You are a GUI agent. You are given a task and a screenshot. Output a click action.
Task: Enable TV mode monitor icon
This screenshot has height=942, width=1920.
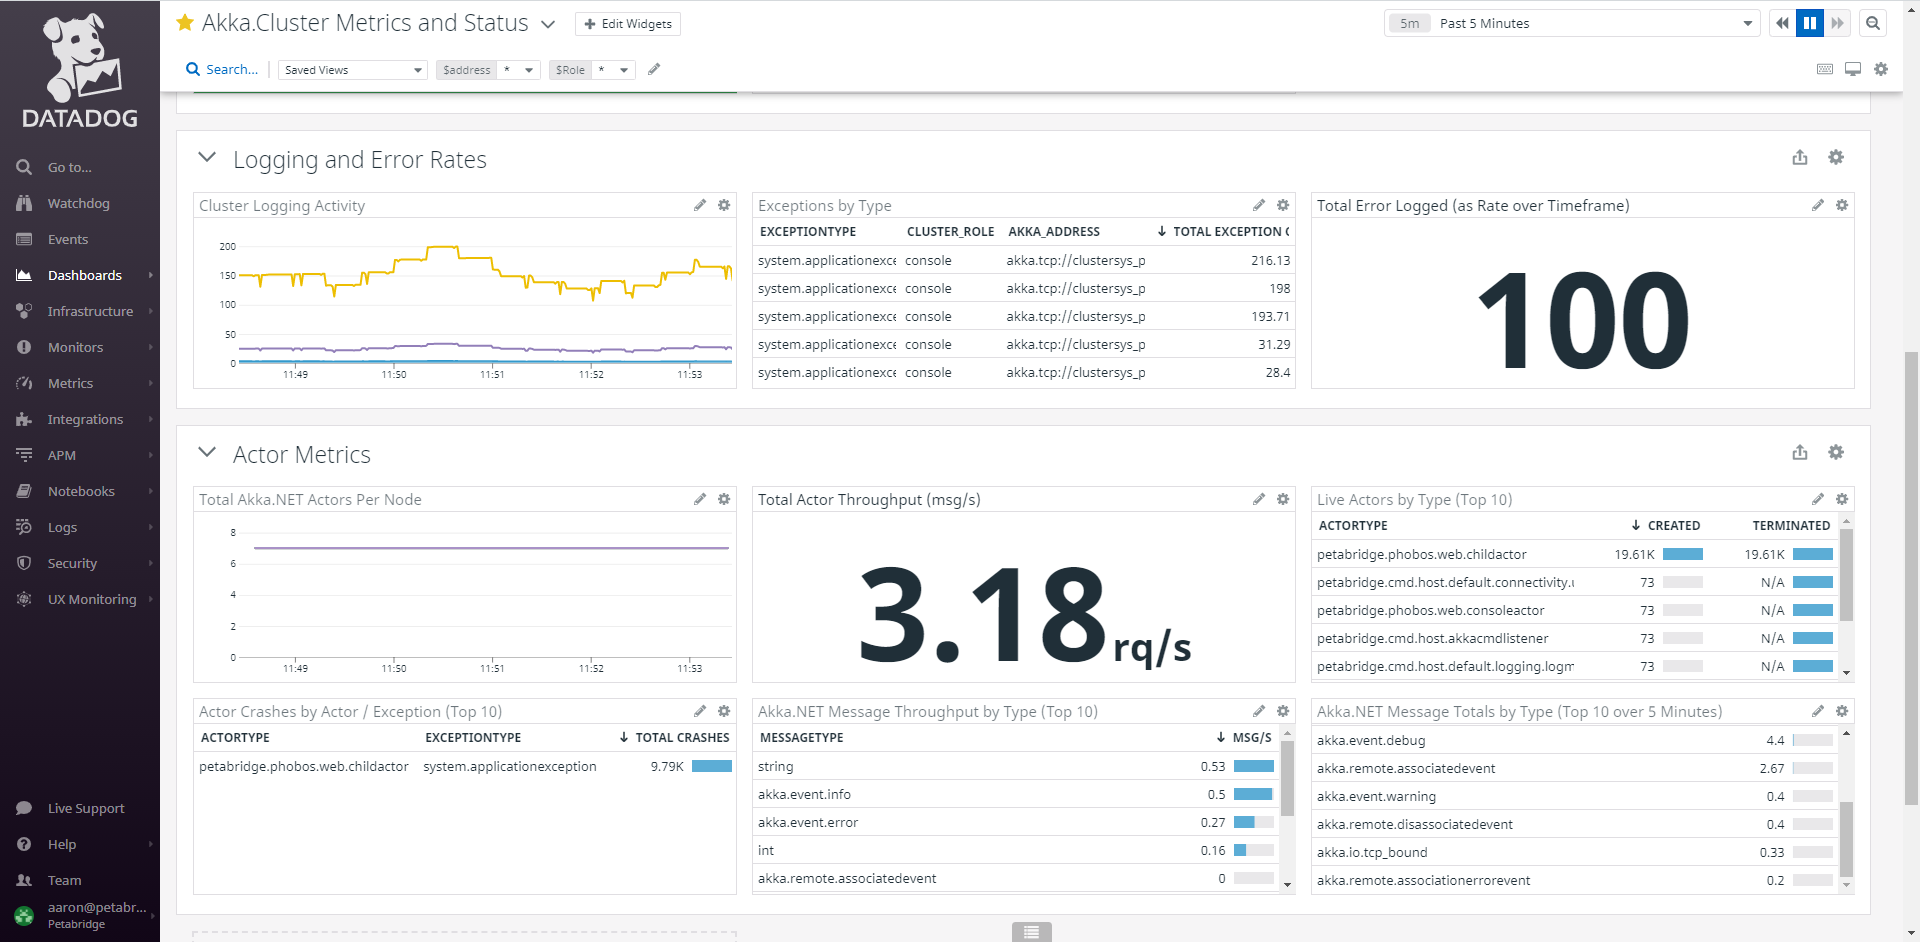click(x=1853, y=69)
